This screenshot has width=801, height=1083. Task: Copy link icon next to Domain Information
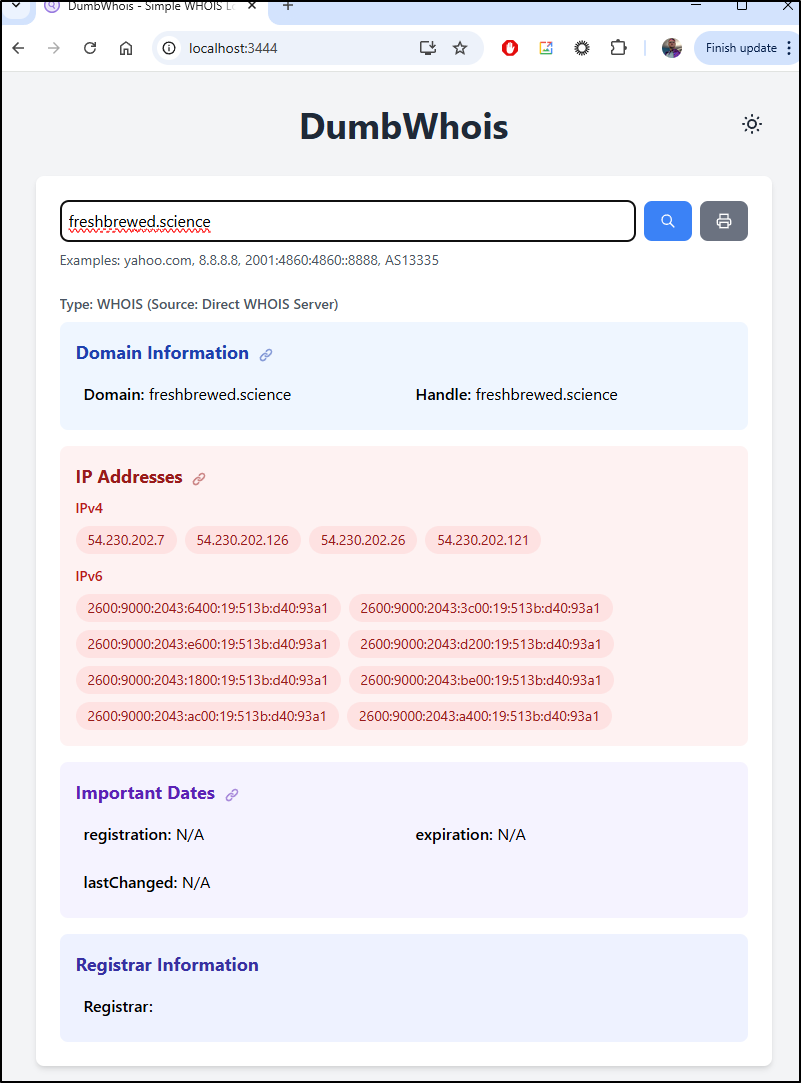pyautogui.click(x=266, y=354)
